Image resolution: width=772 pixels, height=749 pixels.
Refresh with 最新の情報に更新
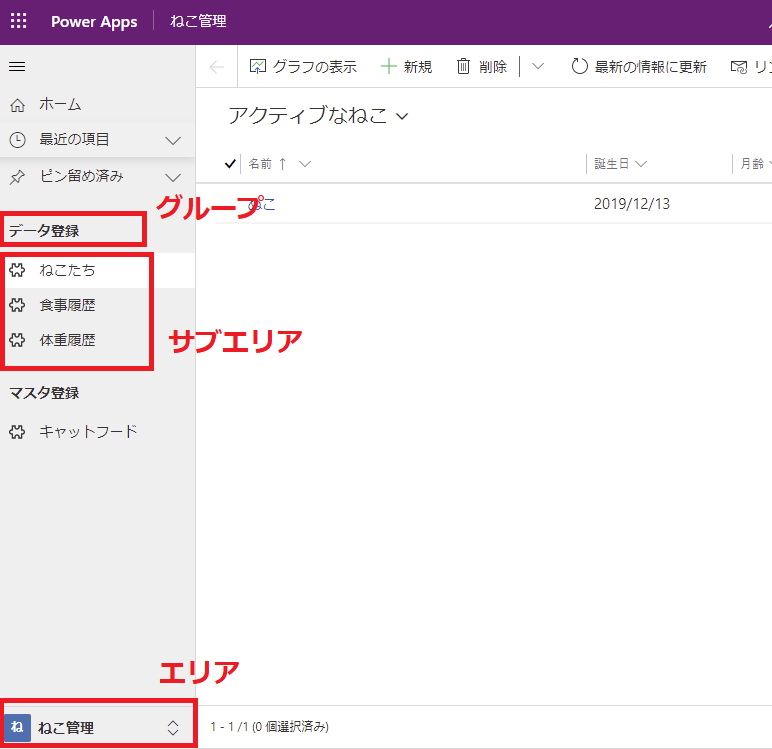639,67
